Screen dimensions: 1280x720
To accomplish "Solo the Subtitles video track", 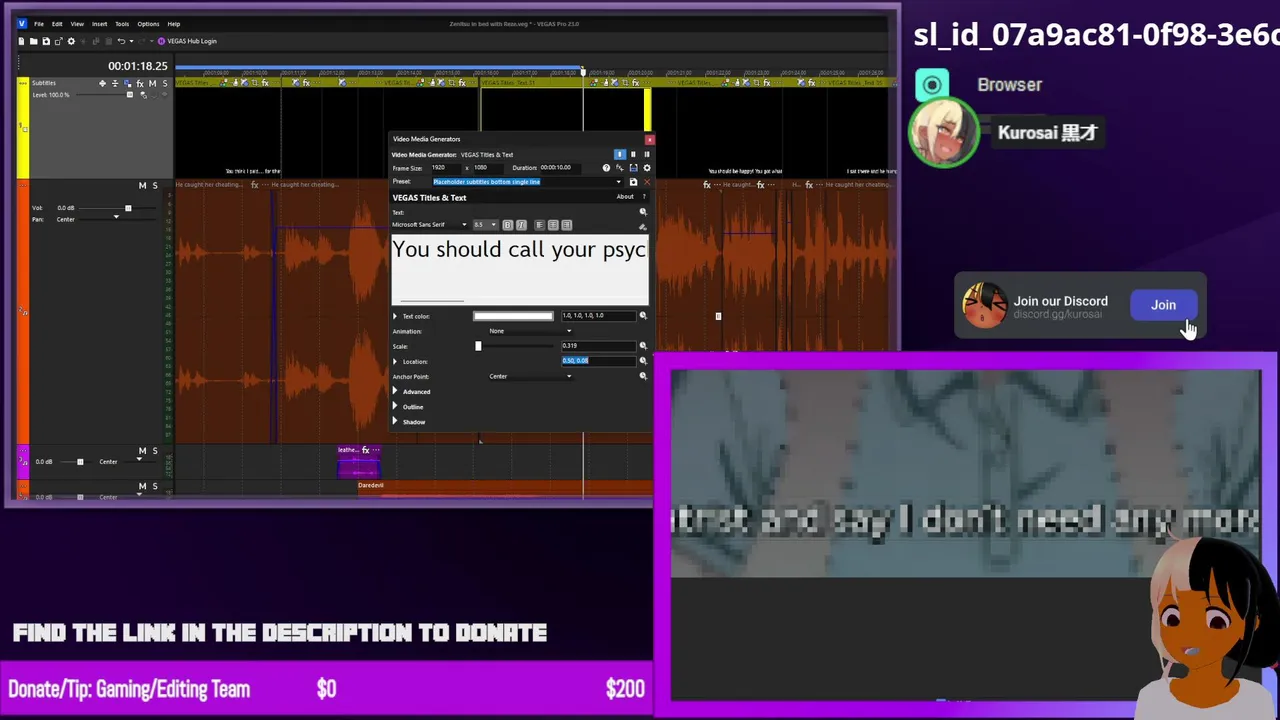I will pos(165,83).
